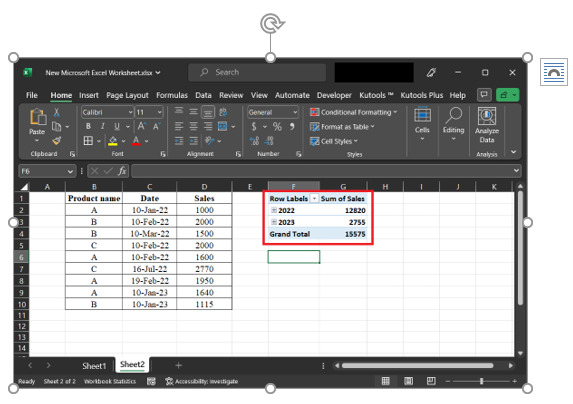
Task: Toggle Underline formatting
Action: tap(117, 126)
